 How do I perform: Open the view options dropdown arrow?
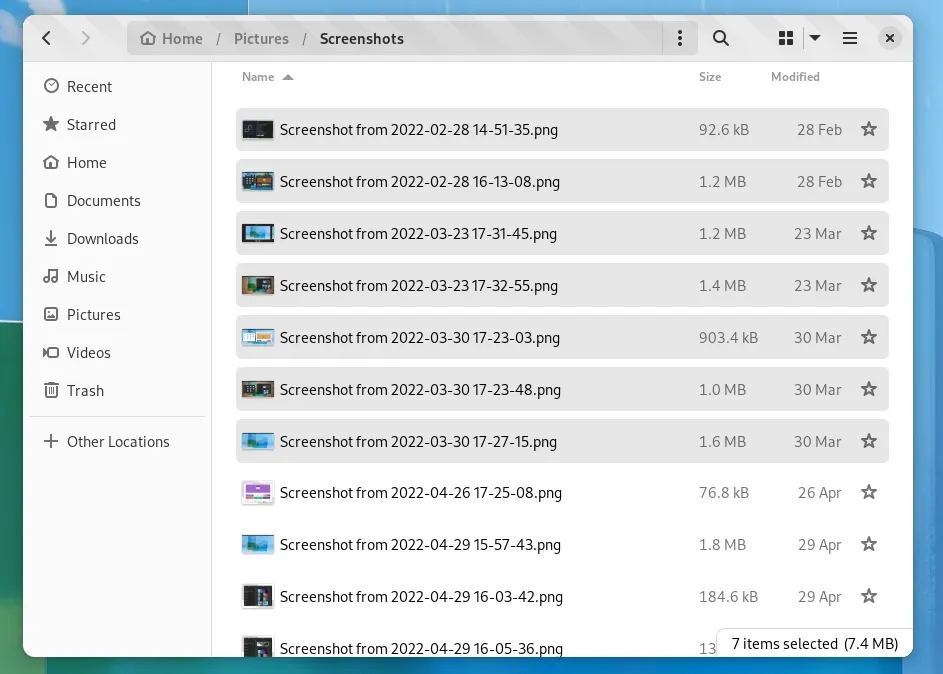pos(815,38)
